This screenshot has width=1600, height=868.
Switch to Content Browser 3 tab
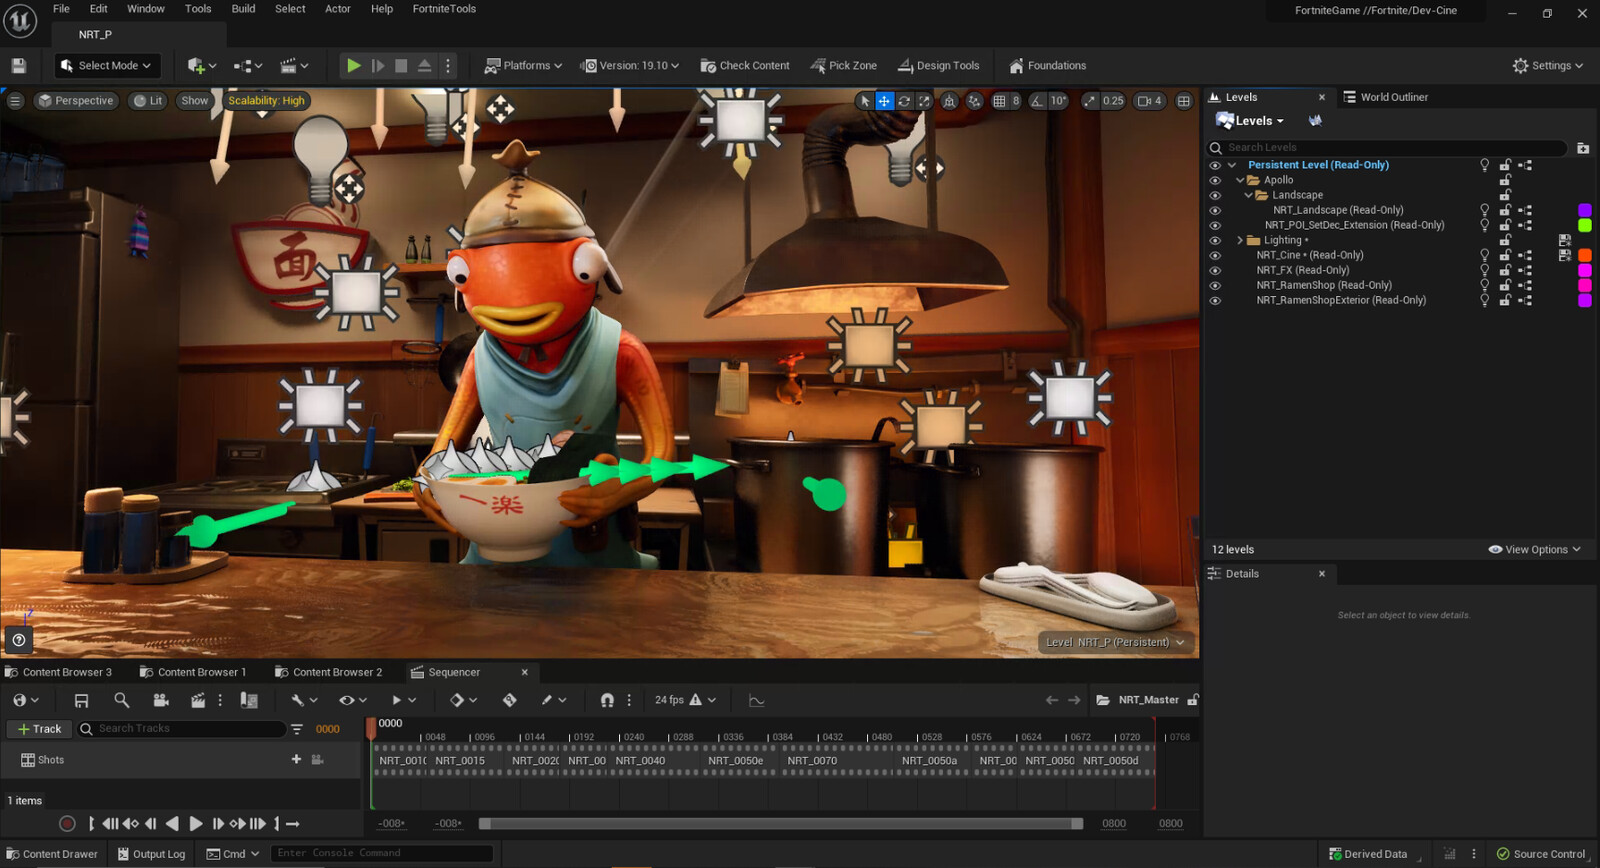[59, 672]
